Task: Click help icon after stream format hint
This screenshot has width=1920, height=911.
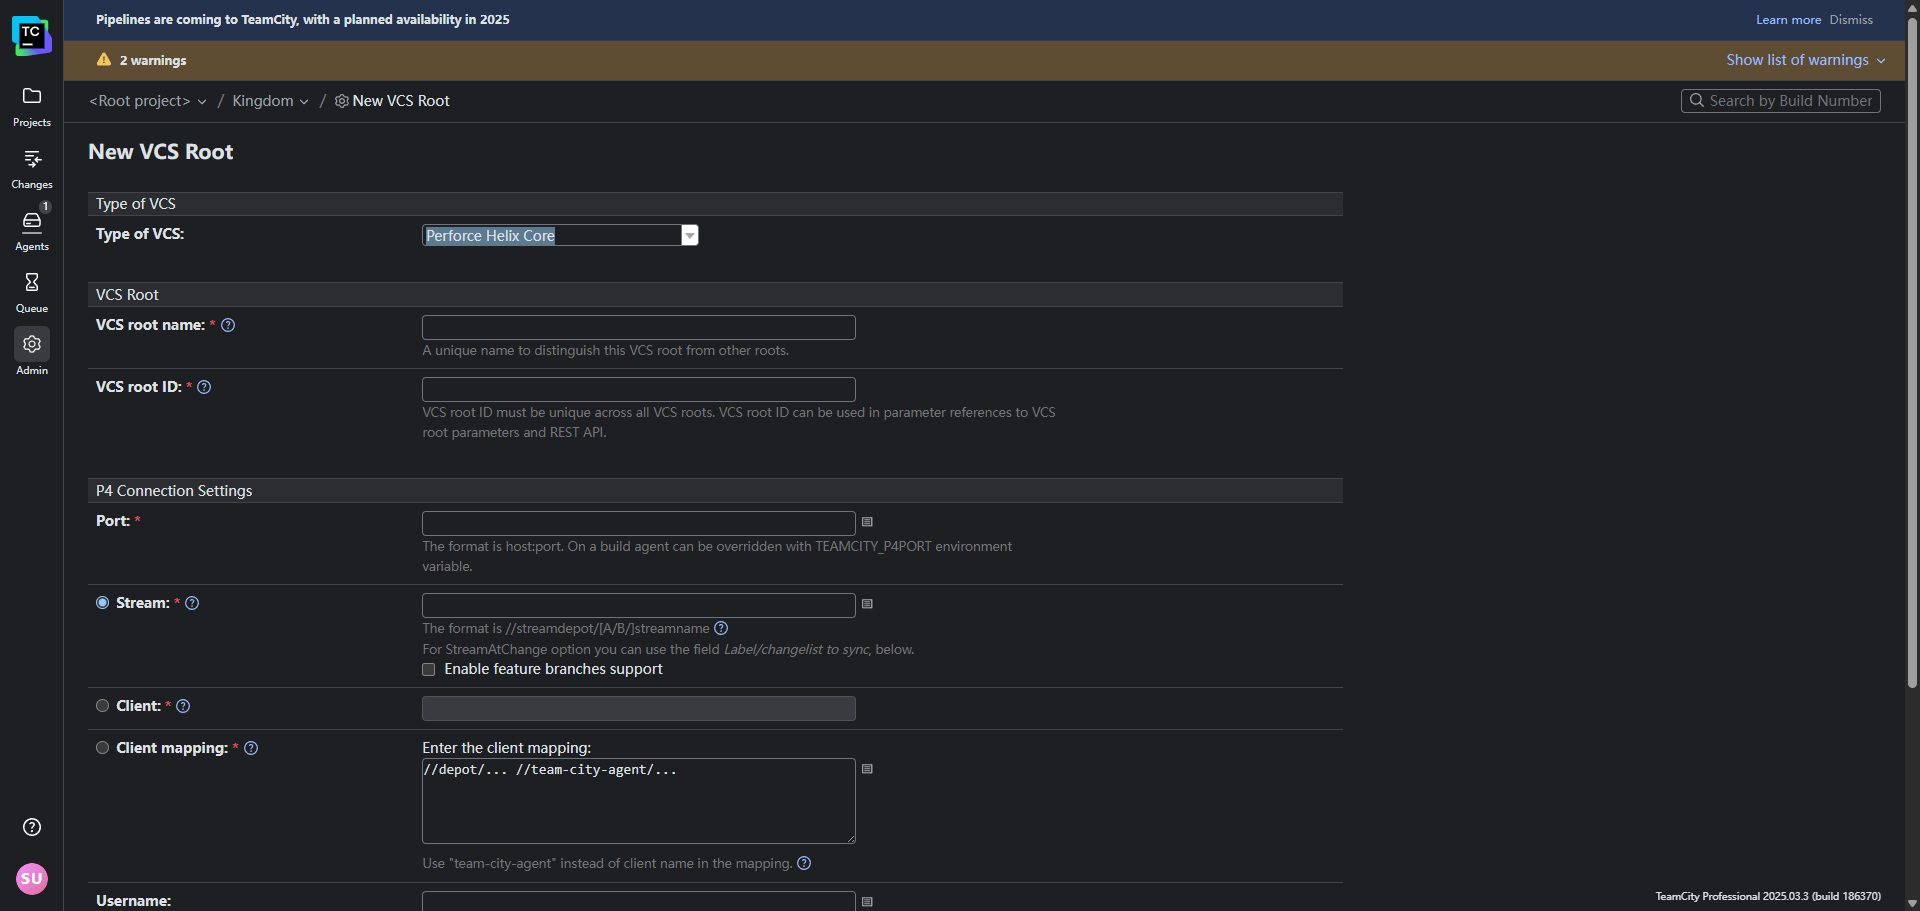Action: click(721, 628)
